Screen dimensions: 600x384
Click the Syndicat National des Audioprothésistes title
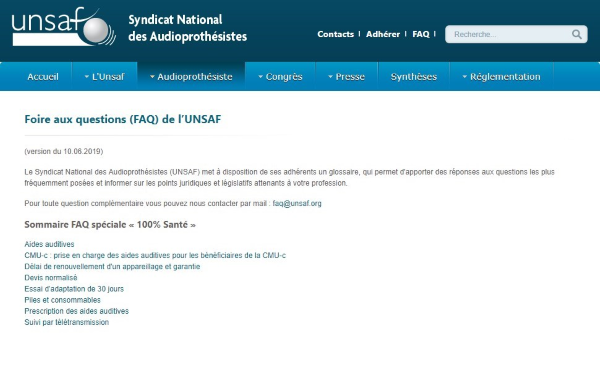[188, 28]
